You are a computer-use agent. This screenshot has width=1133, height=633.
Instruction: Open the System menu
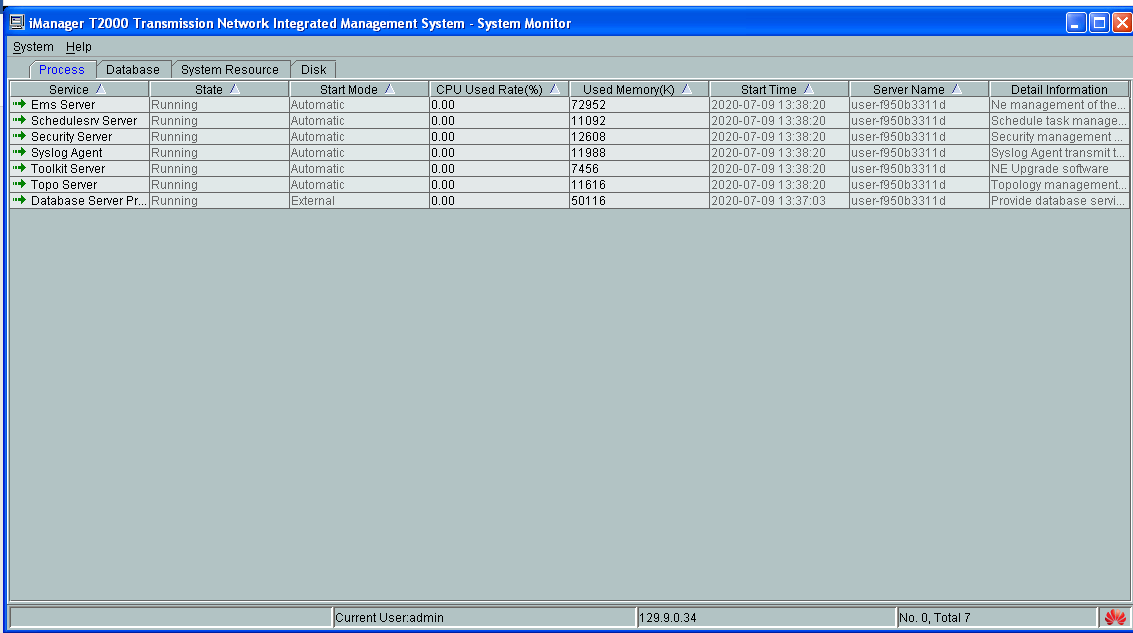point(33,47)
